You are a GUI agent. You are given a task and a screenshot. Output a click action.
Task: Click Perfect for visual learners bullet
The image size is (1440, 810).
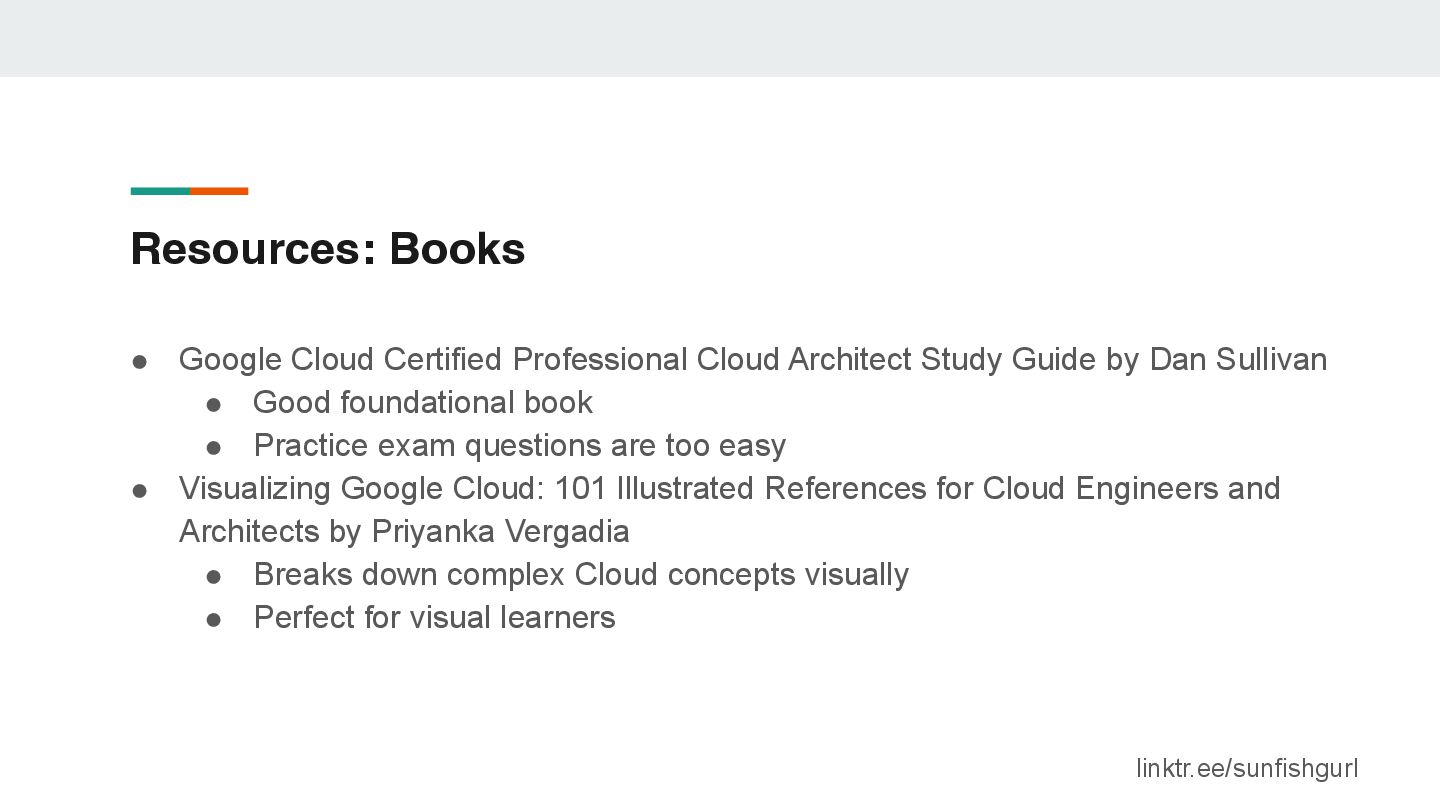[x=434, y=617]
